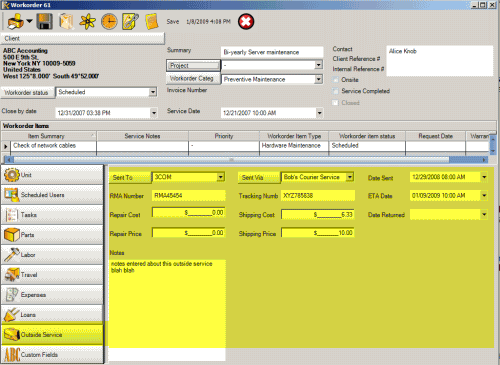
Task: Expand the Workorder status dropdown
Action: click(153, 92)
